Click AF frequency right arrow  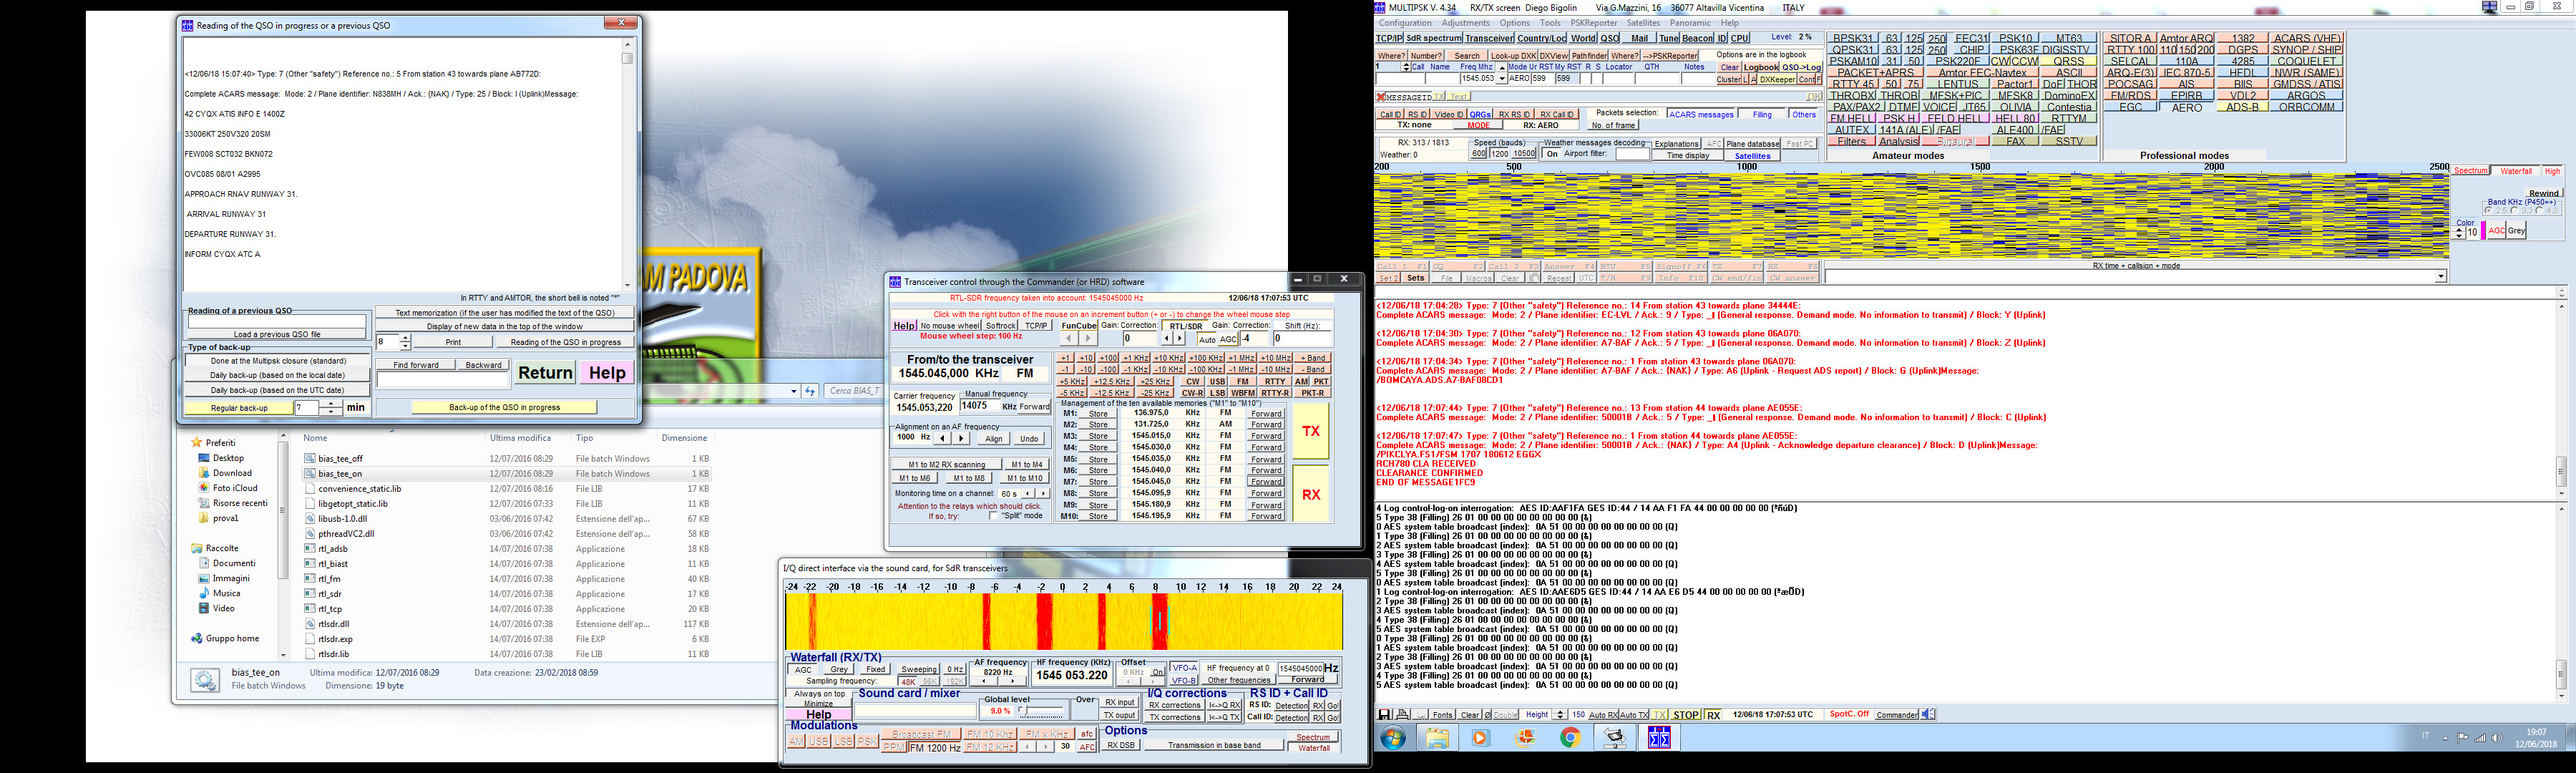click(1013, 681)
